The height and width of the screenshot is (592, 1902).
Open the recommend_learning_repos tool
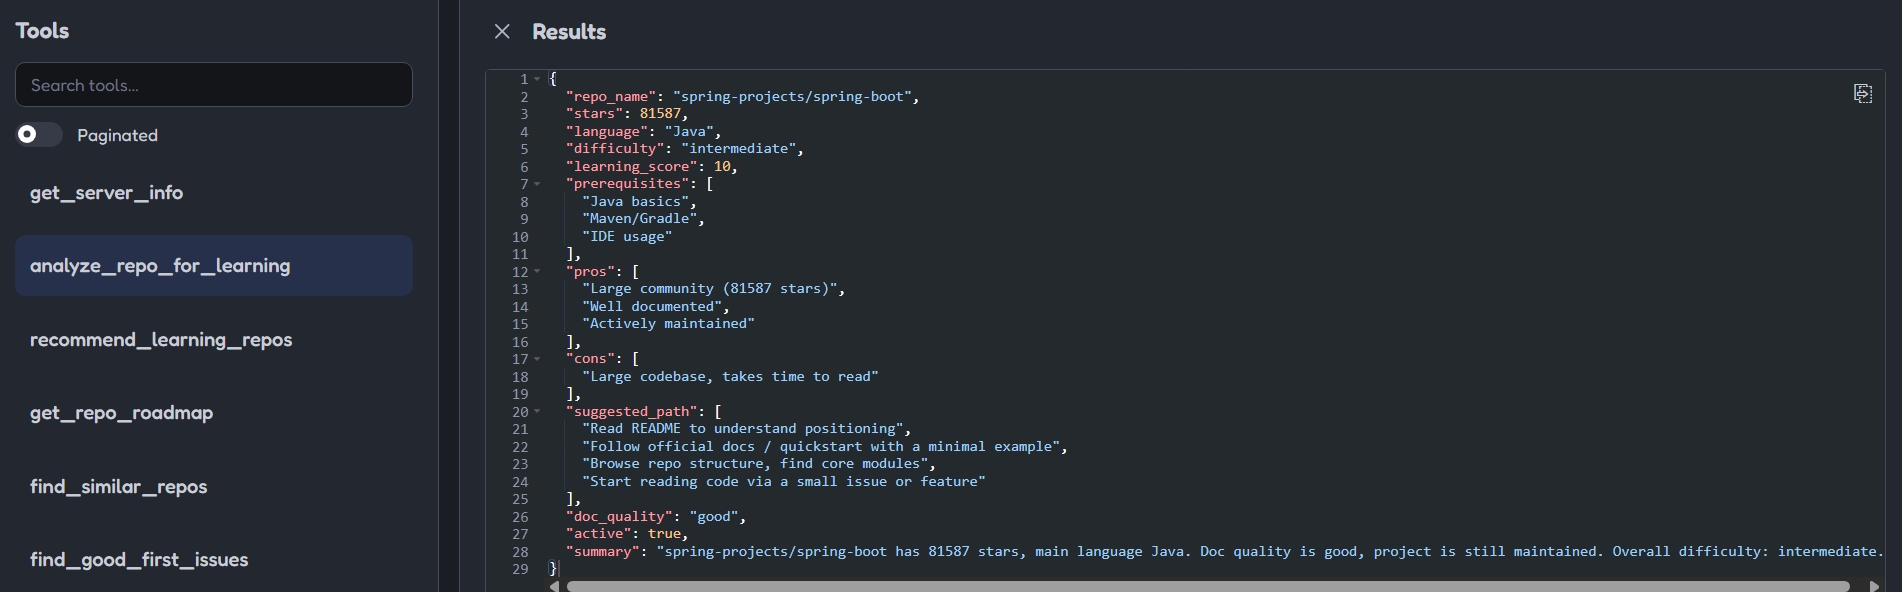(x=214, y=340)
